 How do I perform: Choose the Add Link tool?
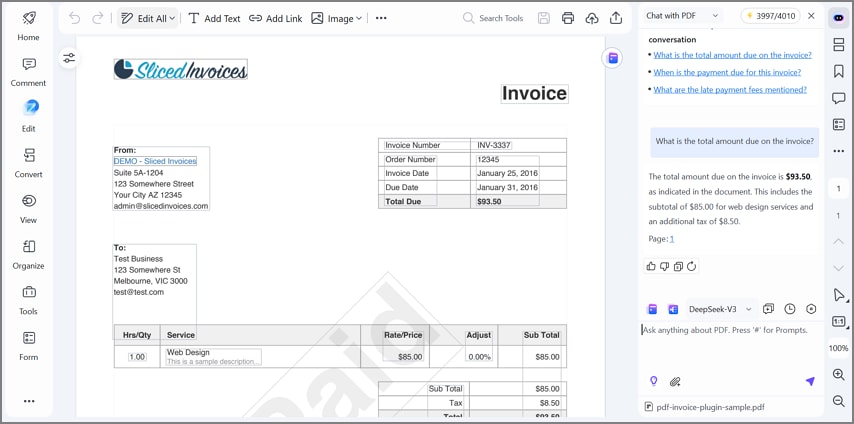(x=275, y=18)
